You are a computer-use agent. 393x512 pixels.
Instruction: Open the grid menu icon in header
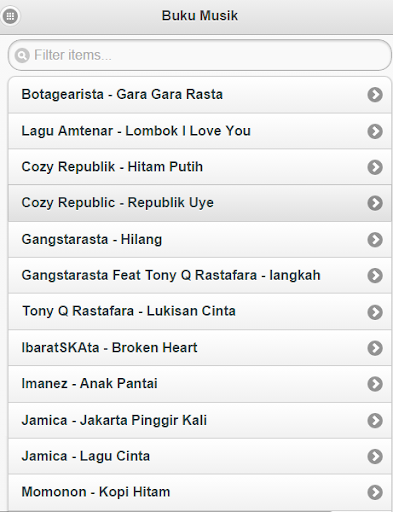point(10,16)
